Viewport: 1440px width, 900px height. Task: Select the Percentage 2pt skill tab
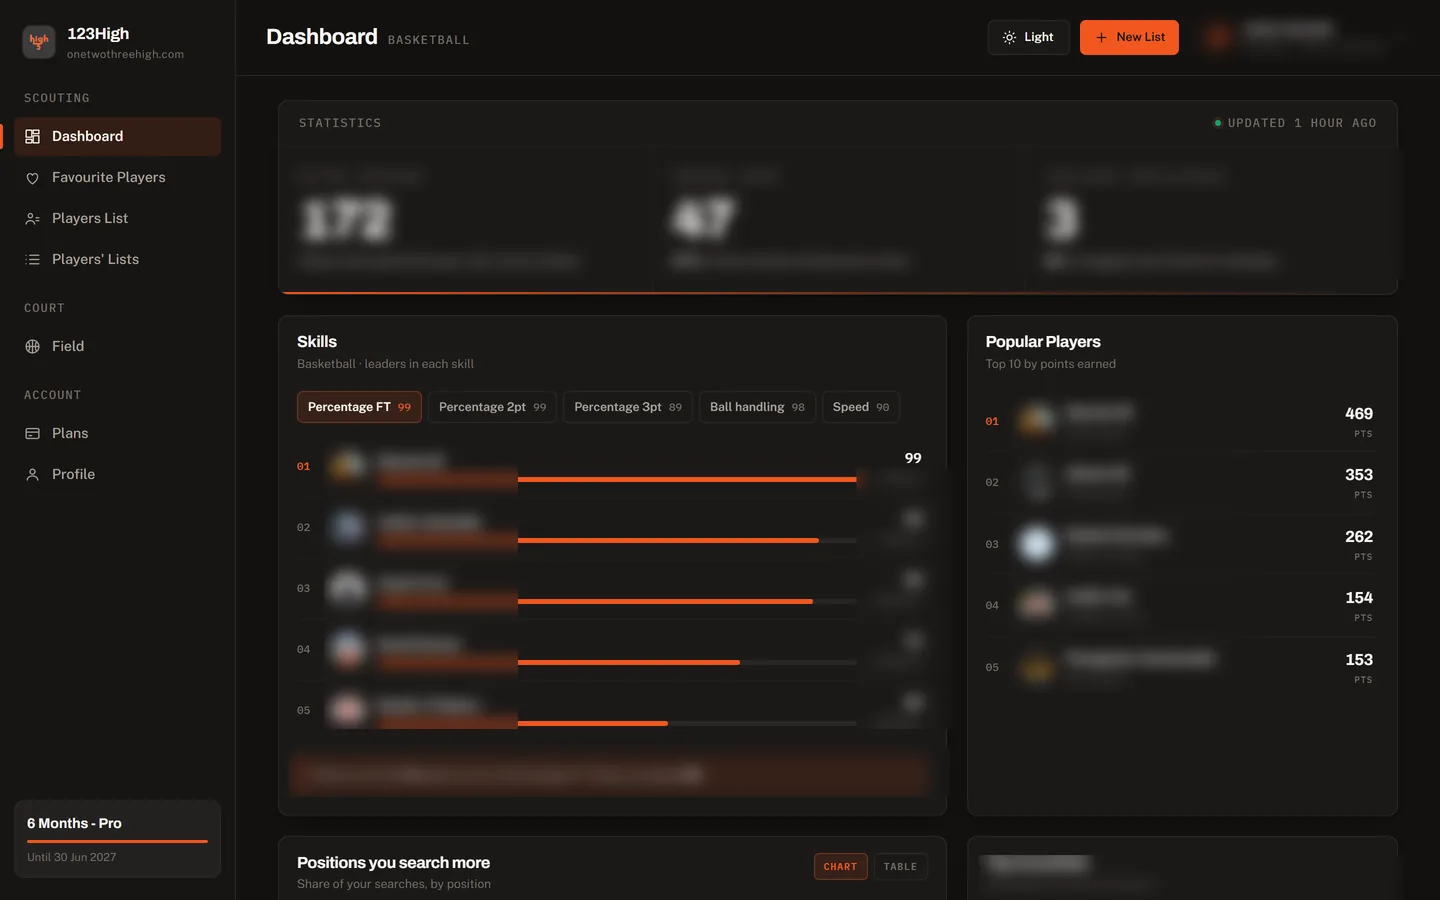(x=492, y=407)
